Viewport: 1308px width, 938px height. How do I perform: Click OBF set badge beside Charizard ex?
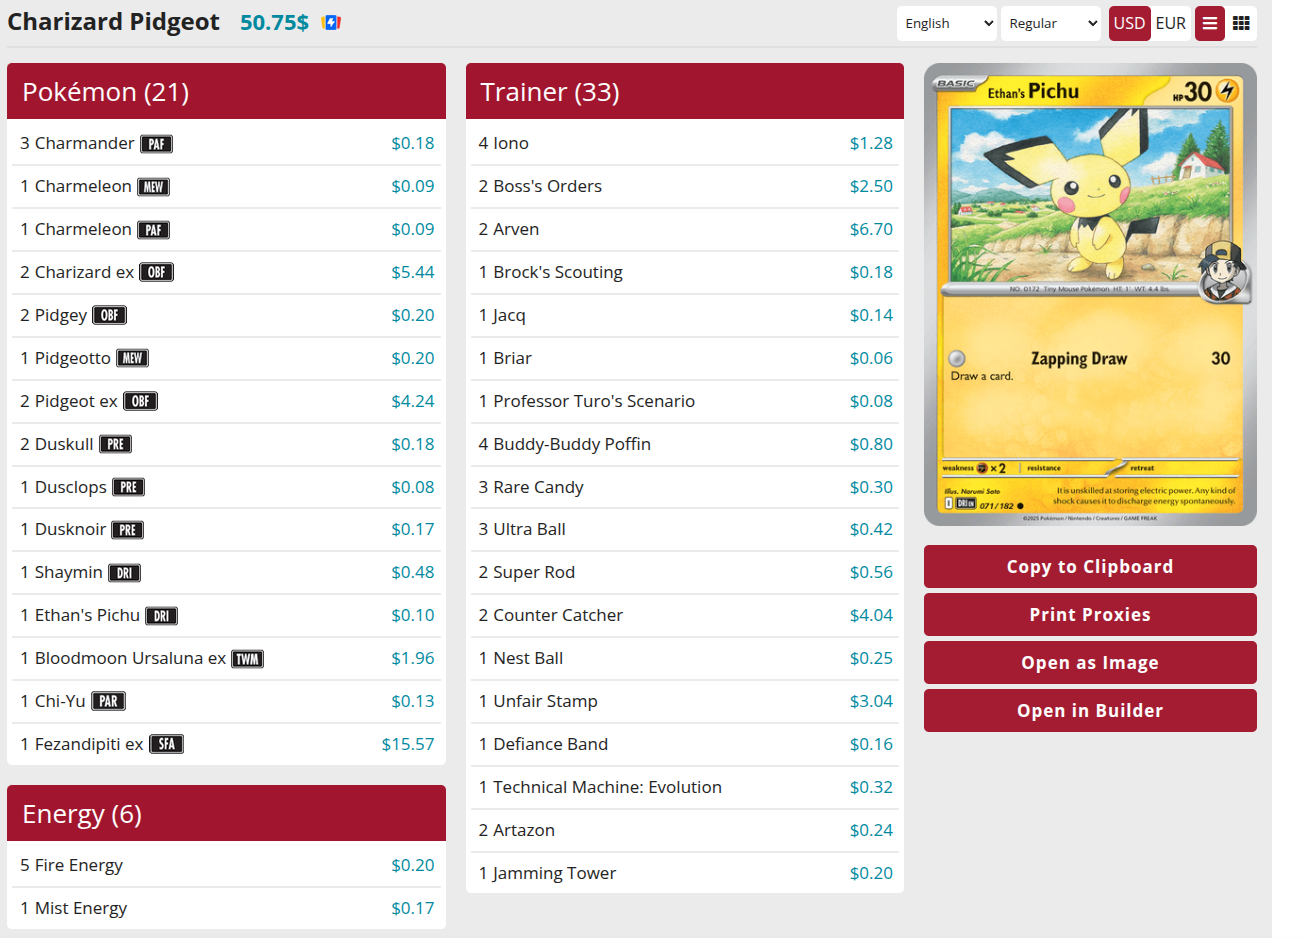click(156, 272)
